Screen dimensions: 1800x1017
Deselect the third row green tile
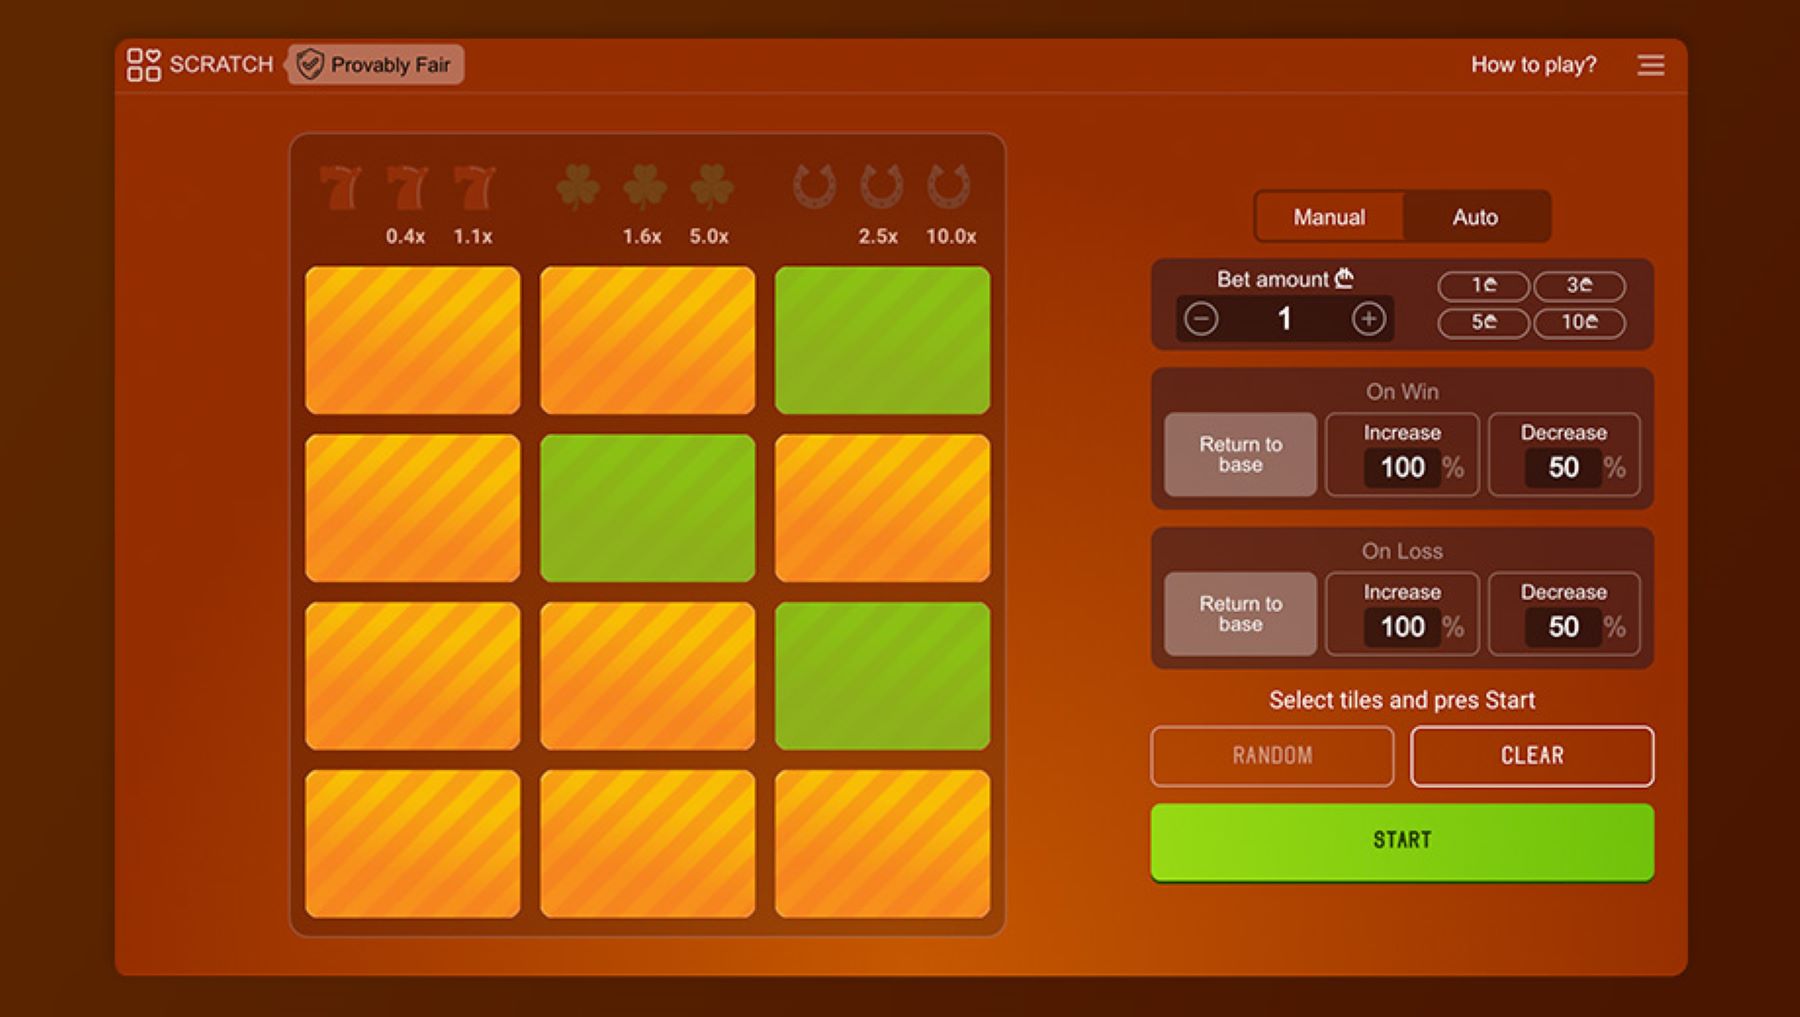point(882,676)
